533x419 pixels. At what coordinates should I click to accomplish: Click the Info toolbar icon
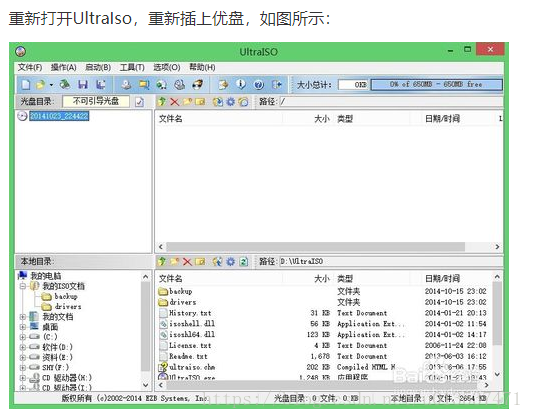coord(241,84)
